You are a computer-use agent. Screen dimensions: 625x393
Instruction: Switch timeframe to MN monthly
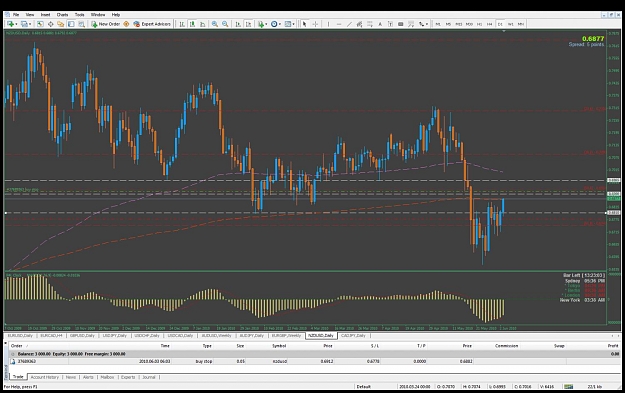point(521,24)
